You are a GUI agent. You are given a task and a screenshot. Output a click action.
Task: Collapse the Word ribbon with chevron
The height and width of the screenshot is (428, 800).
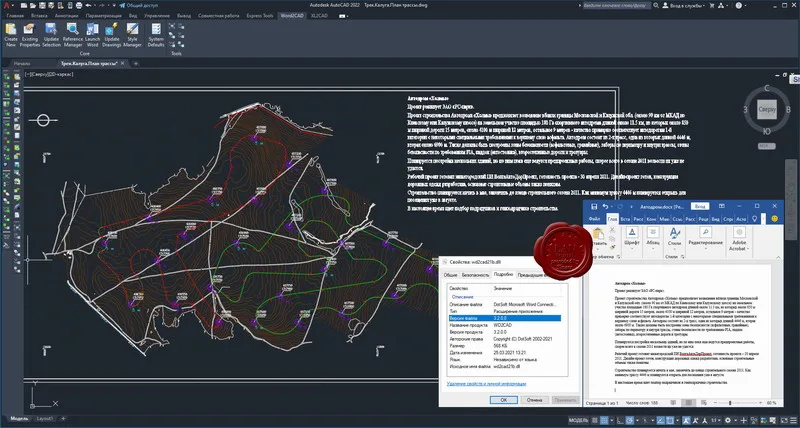coord(778,256)
